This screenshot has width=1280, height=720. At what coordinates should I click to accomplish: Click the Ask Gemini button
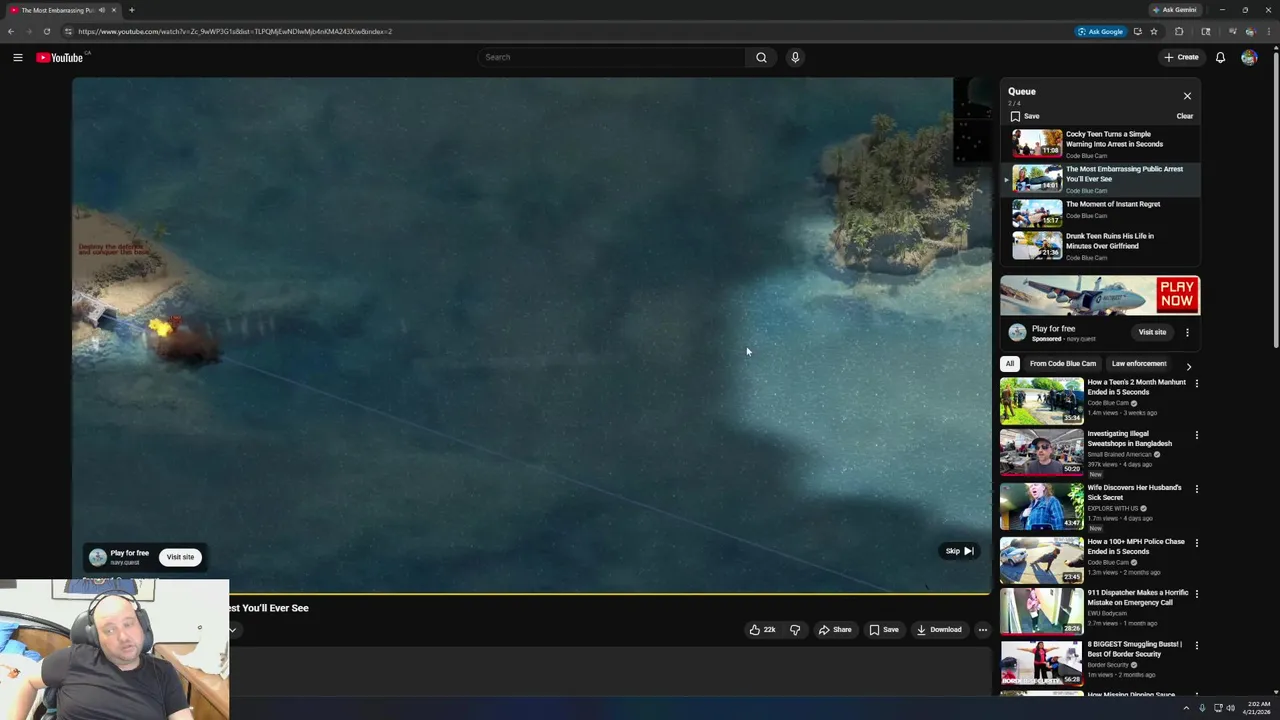tap(1175, 10)
